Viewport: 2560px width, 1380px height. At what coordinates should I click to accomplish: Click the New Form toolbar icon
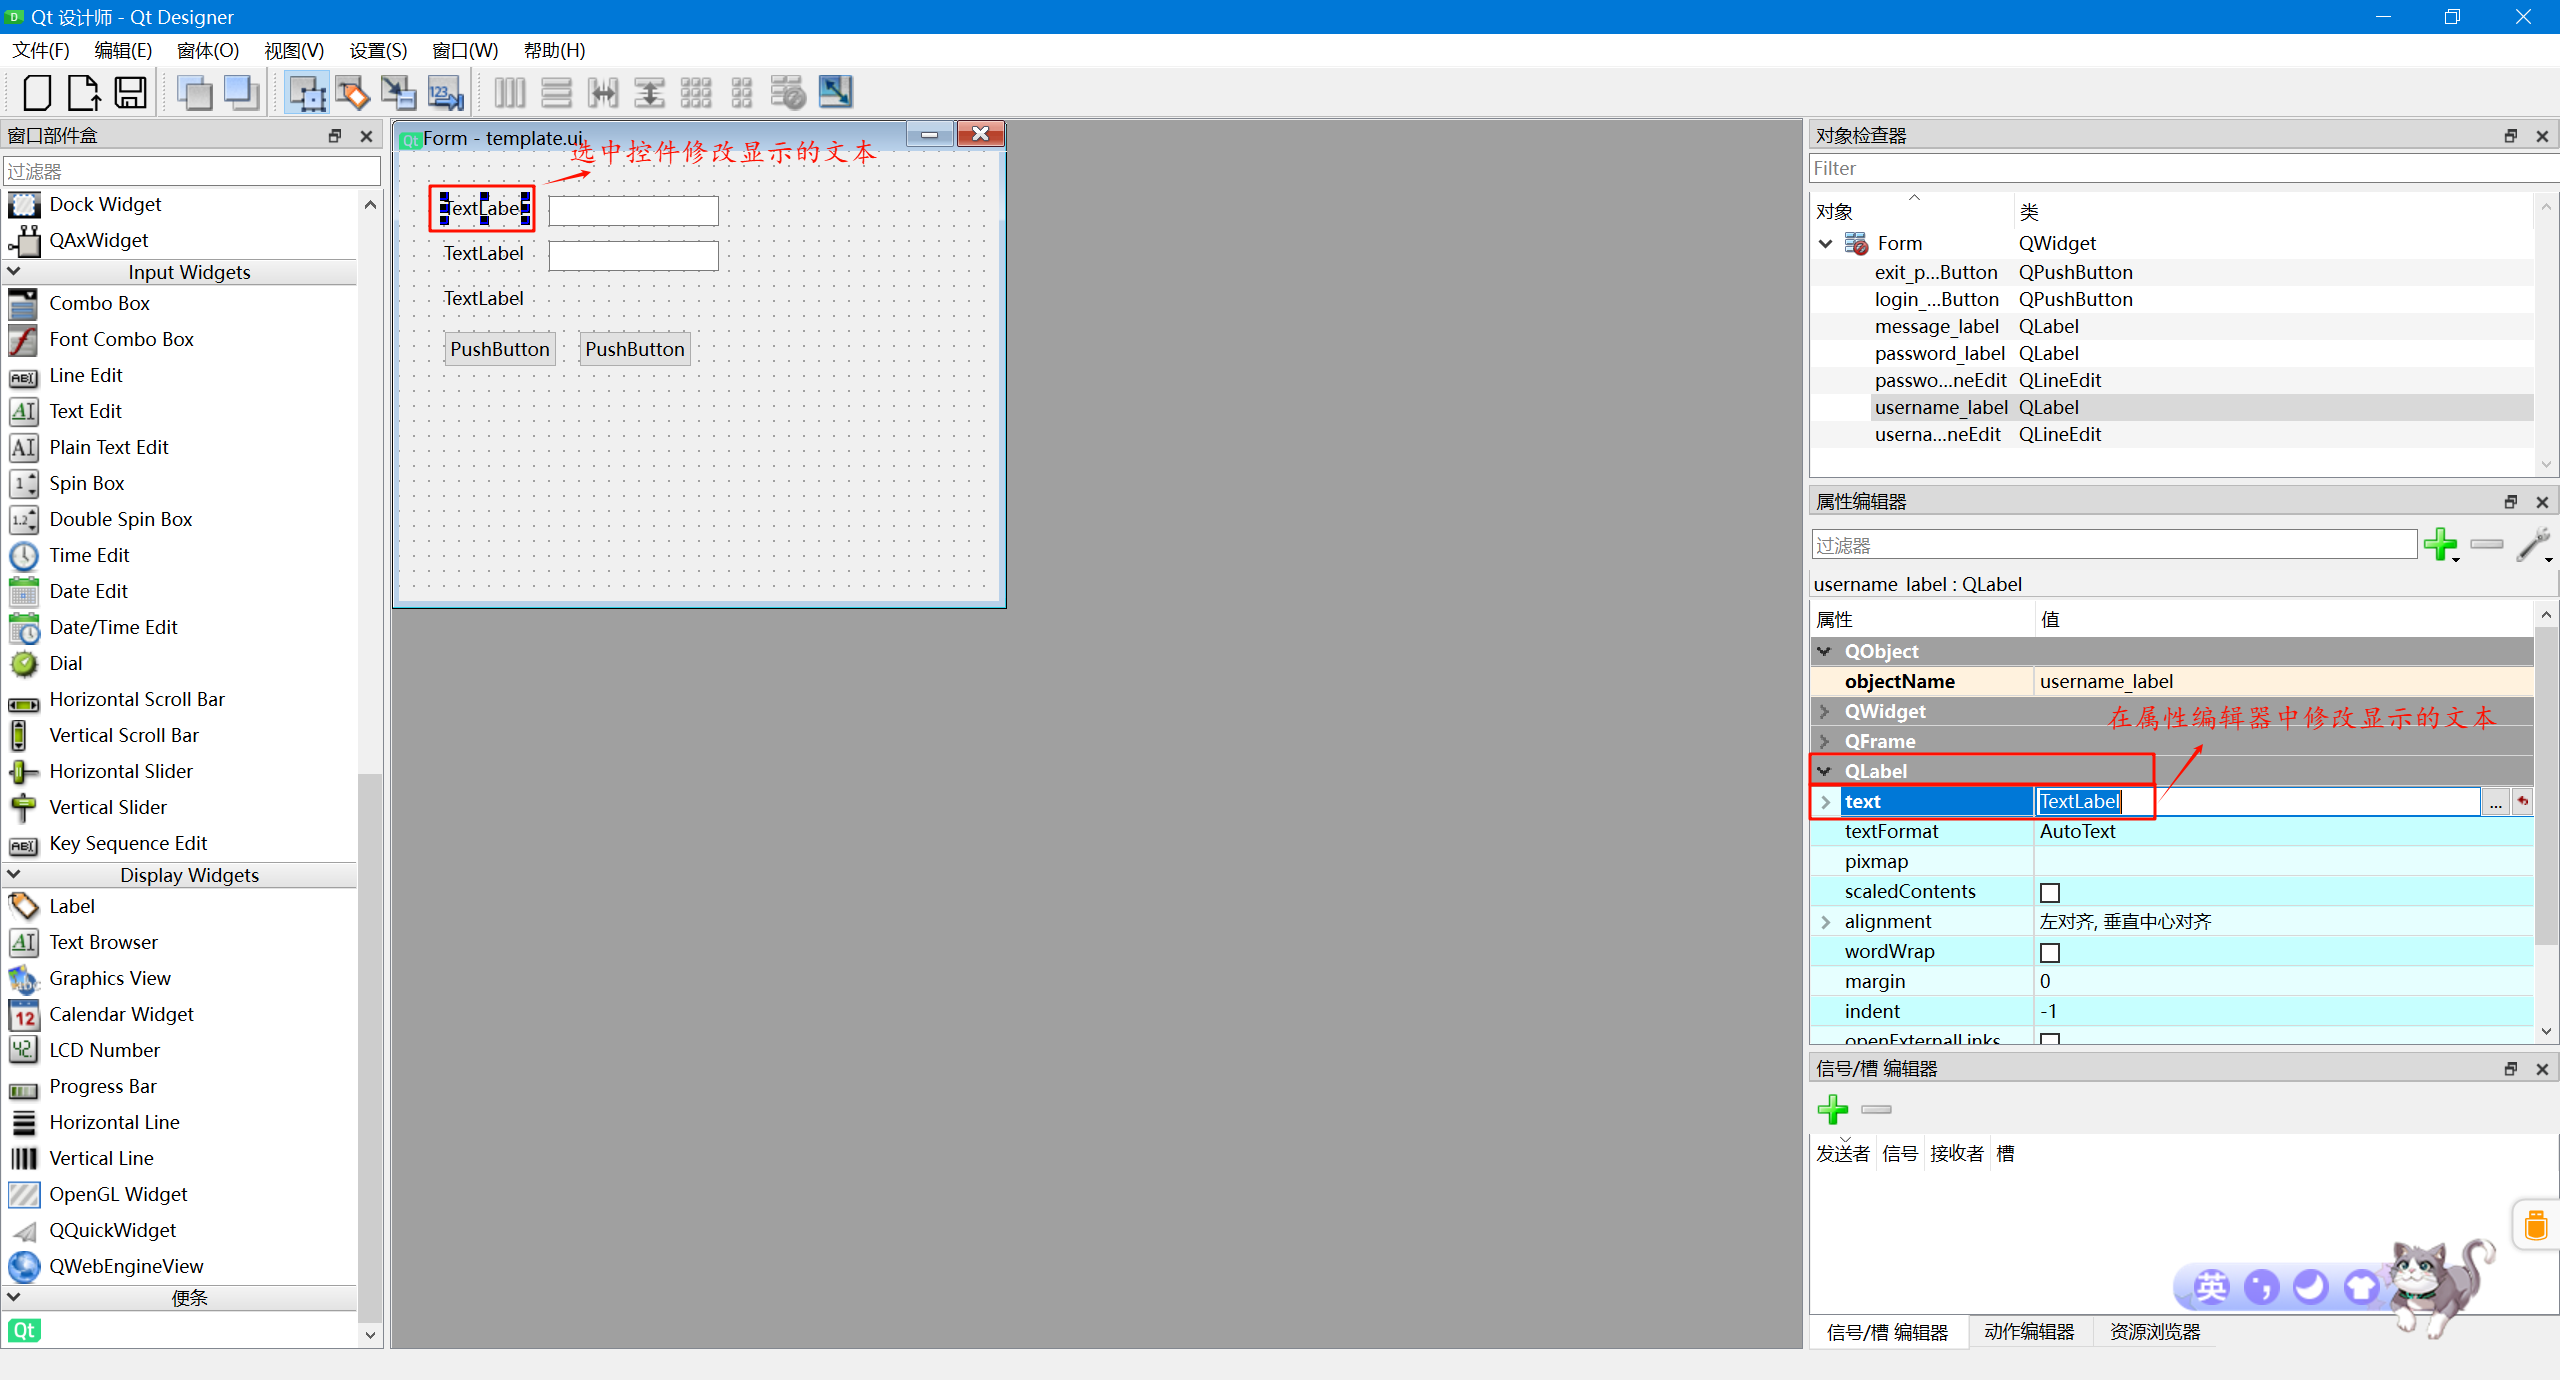tap(37, 93)
